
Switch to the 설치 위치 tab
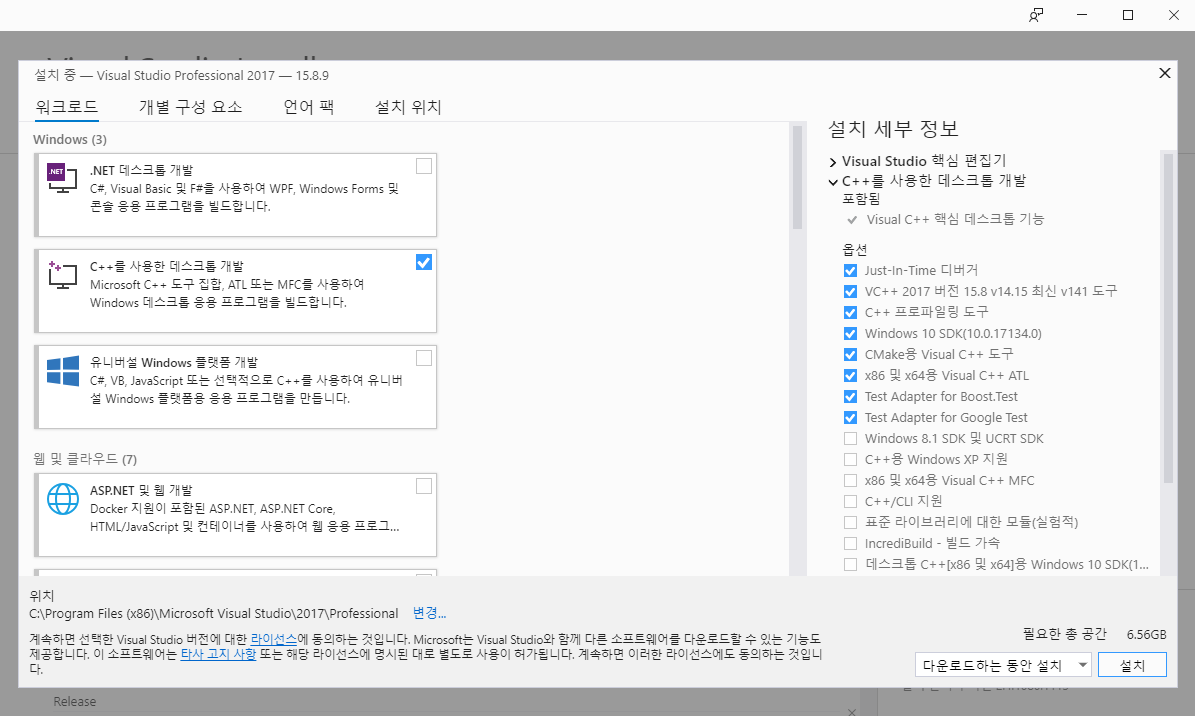[x=408, y=107]
